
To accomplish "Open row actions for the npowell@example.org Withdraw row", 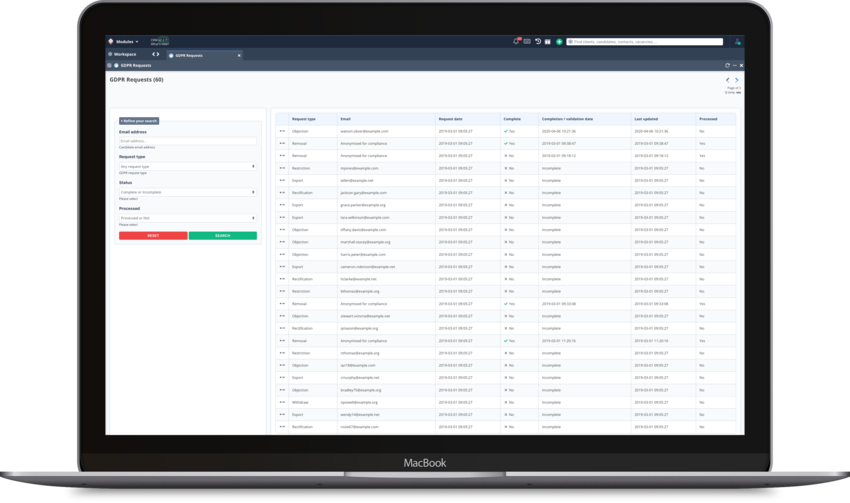I will [x=282, y=402].
